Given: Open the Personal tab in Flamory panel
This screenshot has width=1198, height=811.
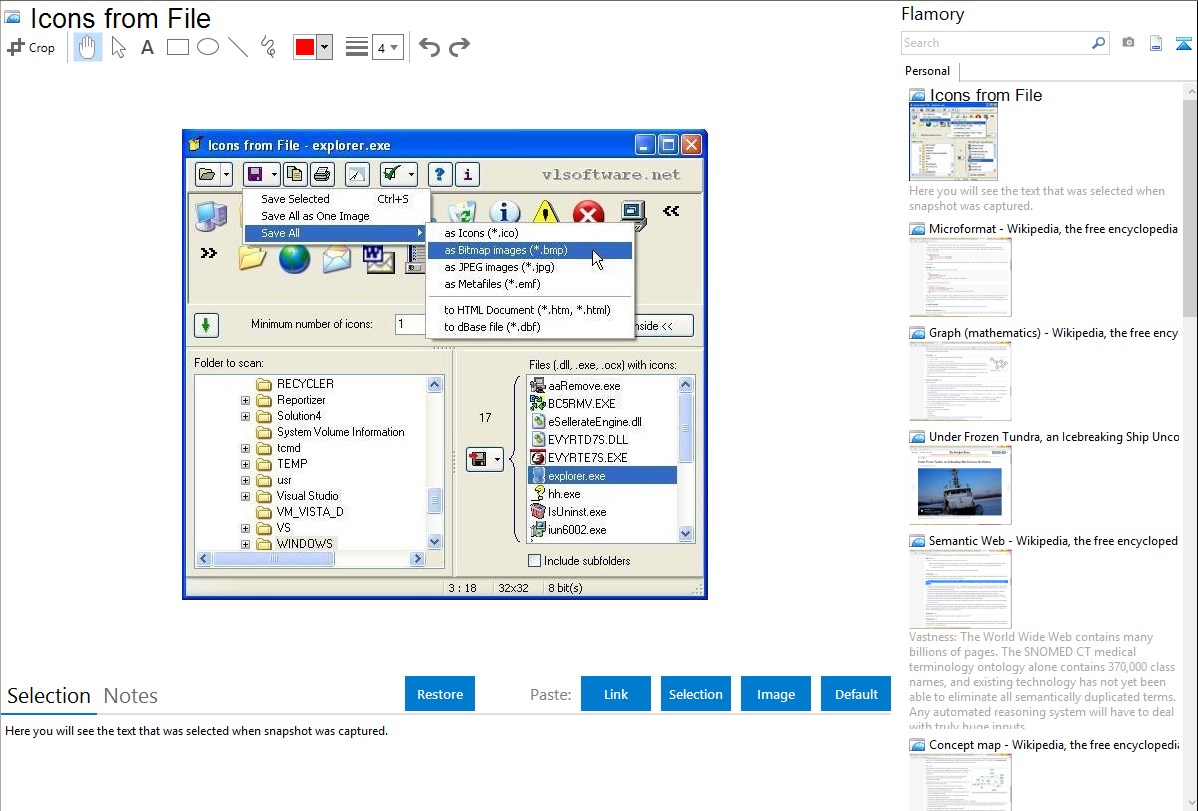Looking at the screenshot, I should [x=927, y=71].
